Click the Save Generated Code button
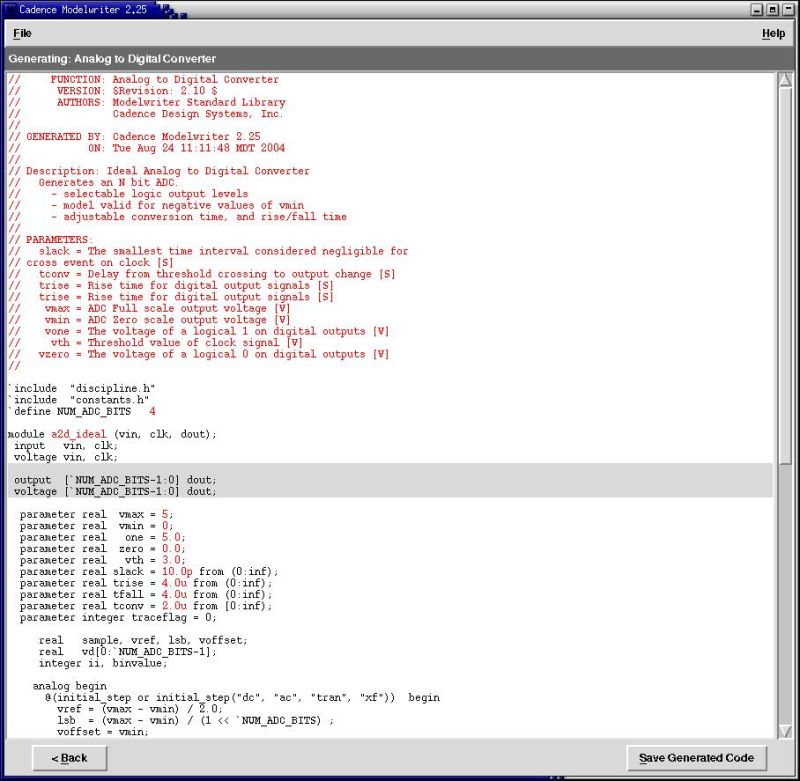This screenshot has width=800, height=781. (x=697, y=758)
